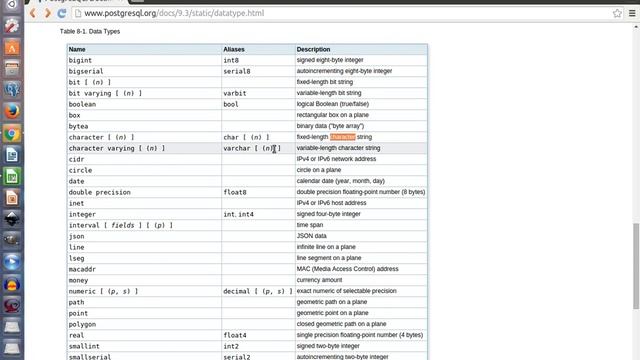Bookmark this page with the star icon
This screenshot has width=640, height=360.
coord(617,13)
